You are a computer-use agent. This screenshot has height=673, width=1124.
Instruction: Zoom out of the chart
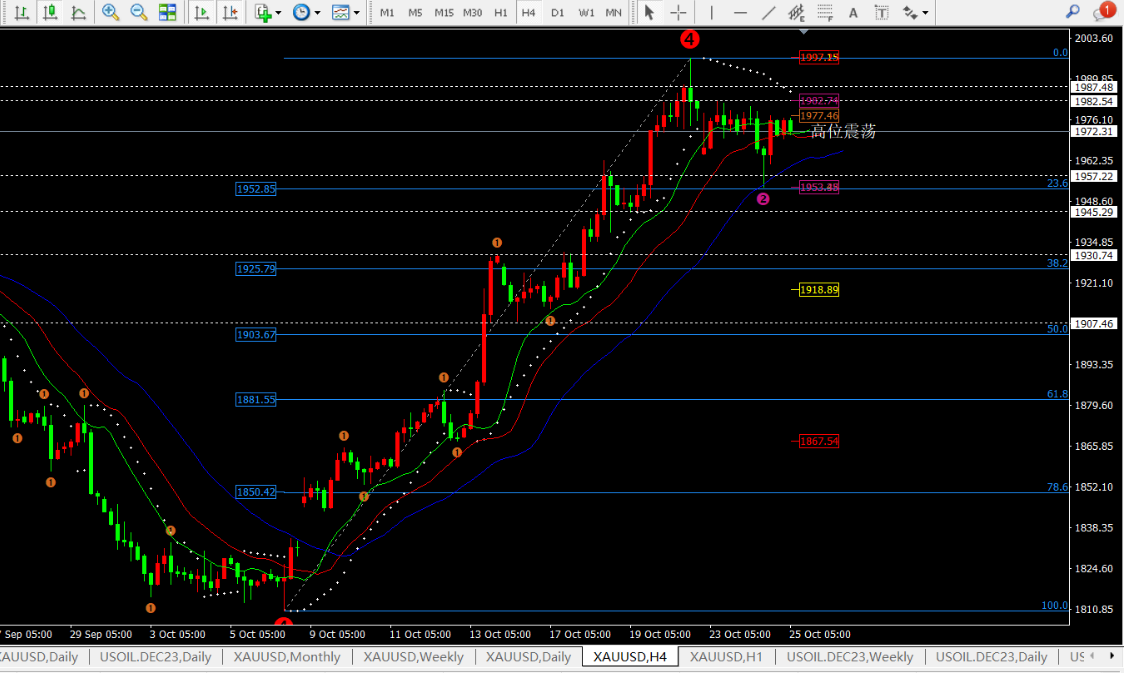click(139, 12)
